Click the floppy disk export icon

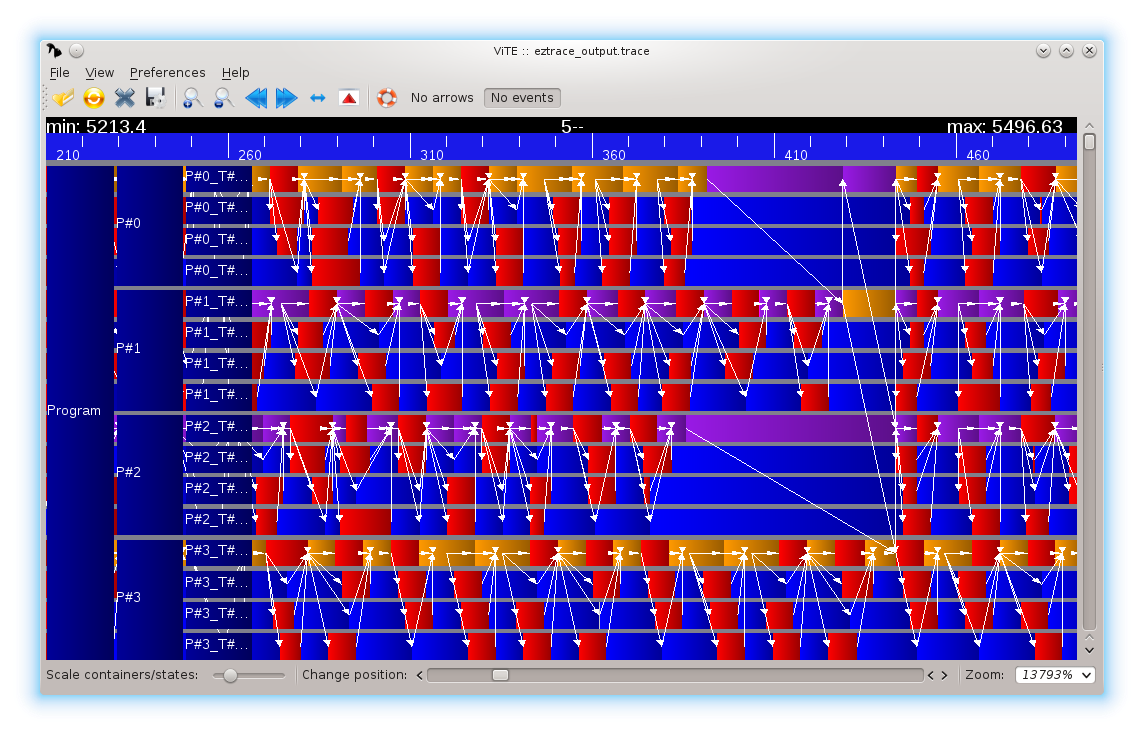coord(155,98)
